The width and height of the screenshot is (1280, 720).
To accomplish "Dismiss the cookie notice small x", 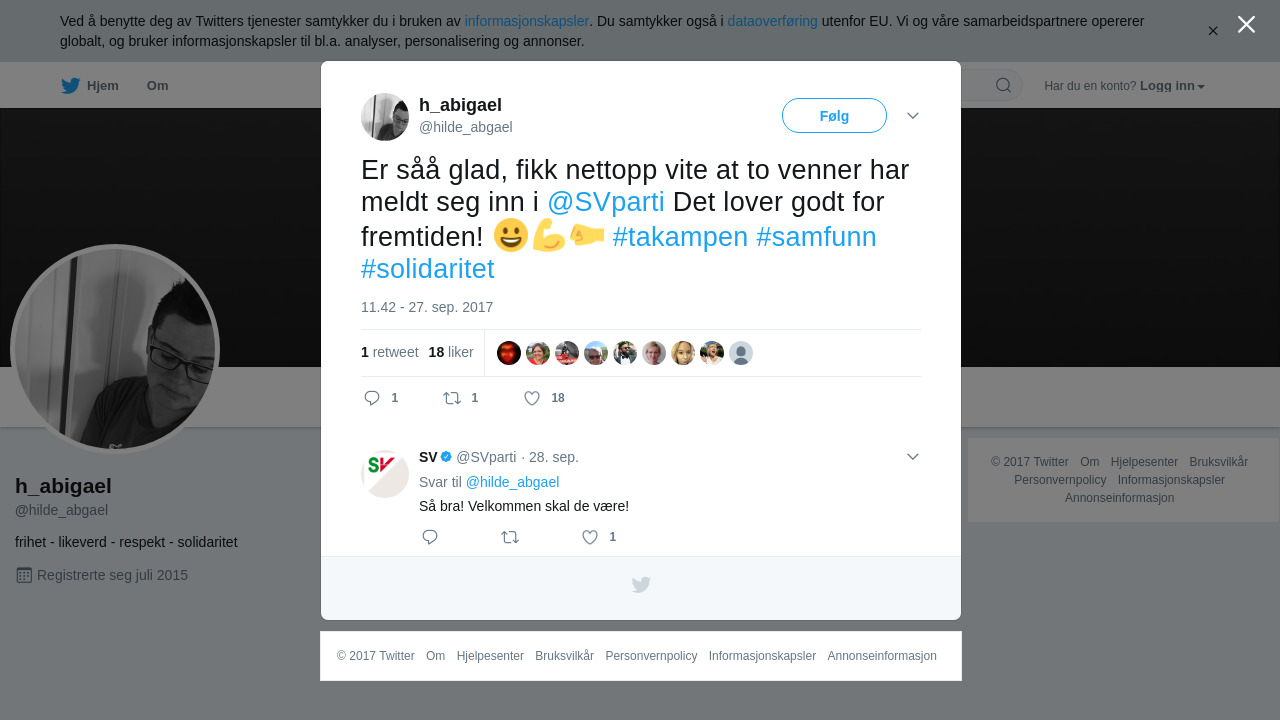I will [1213, 31].
